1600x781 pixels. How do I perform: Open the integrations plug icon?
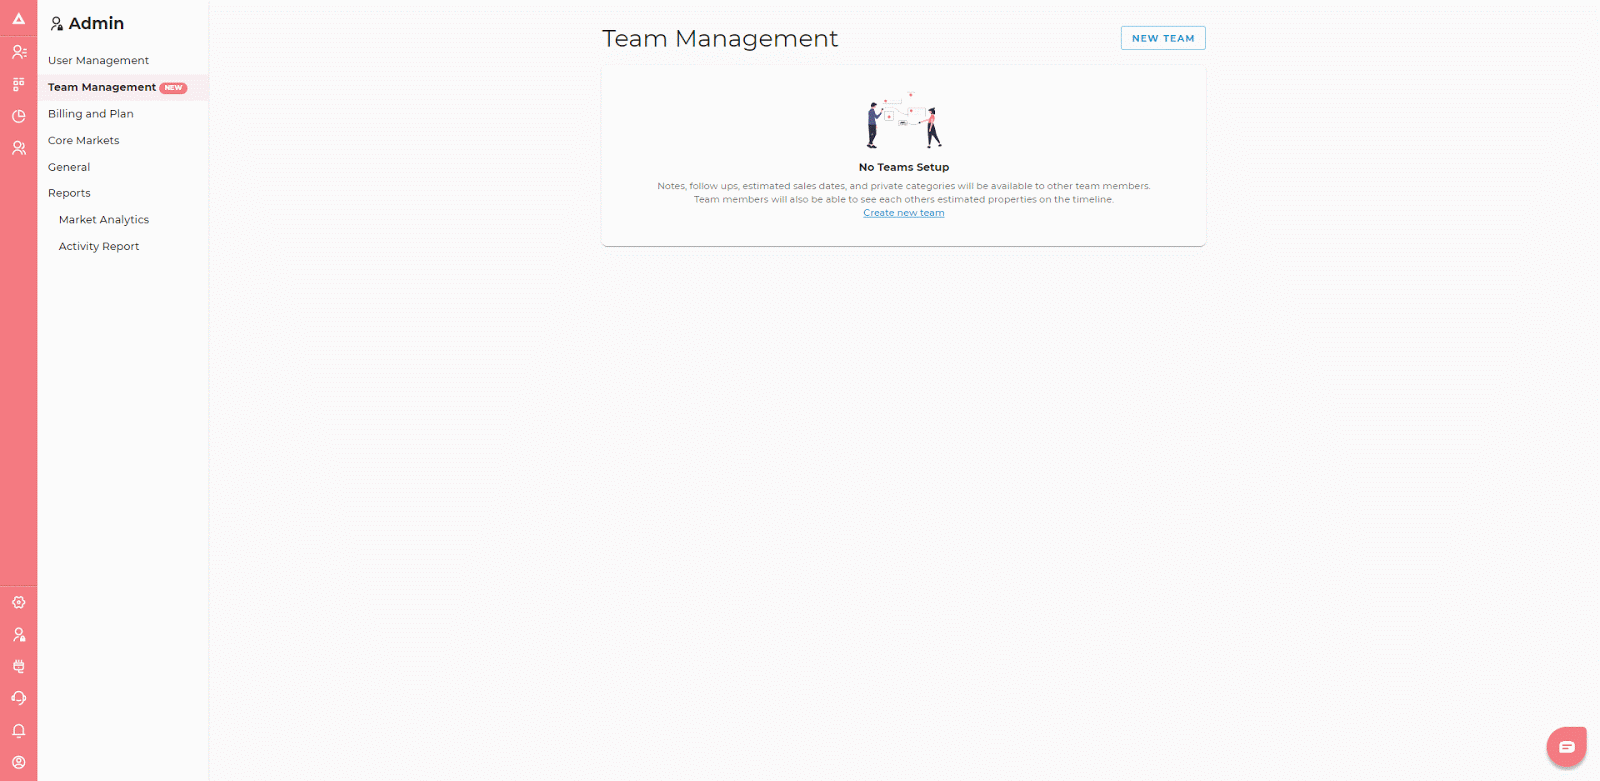18,666
